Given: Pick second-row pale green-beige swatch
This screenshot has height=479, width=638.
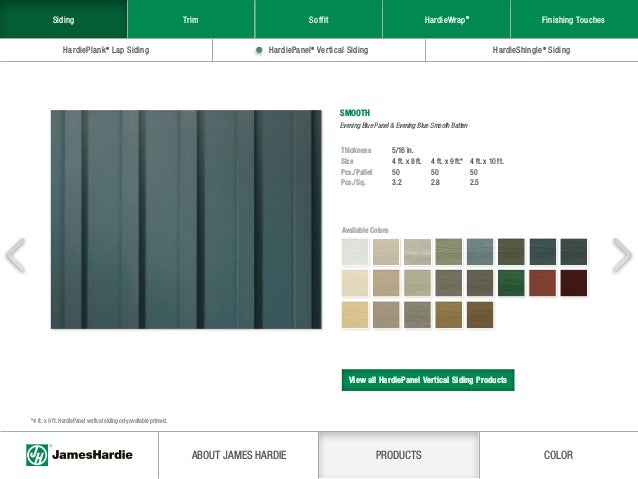Looking at the screenshot, I should pos(417,283).
